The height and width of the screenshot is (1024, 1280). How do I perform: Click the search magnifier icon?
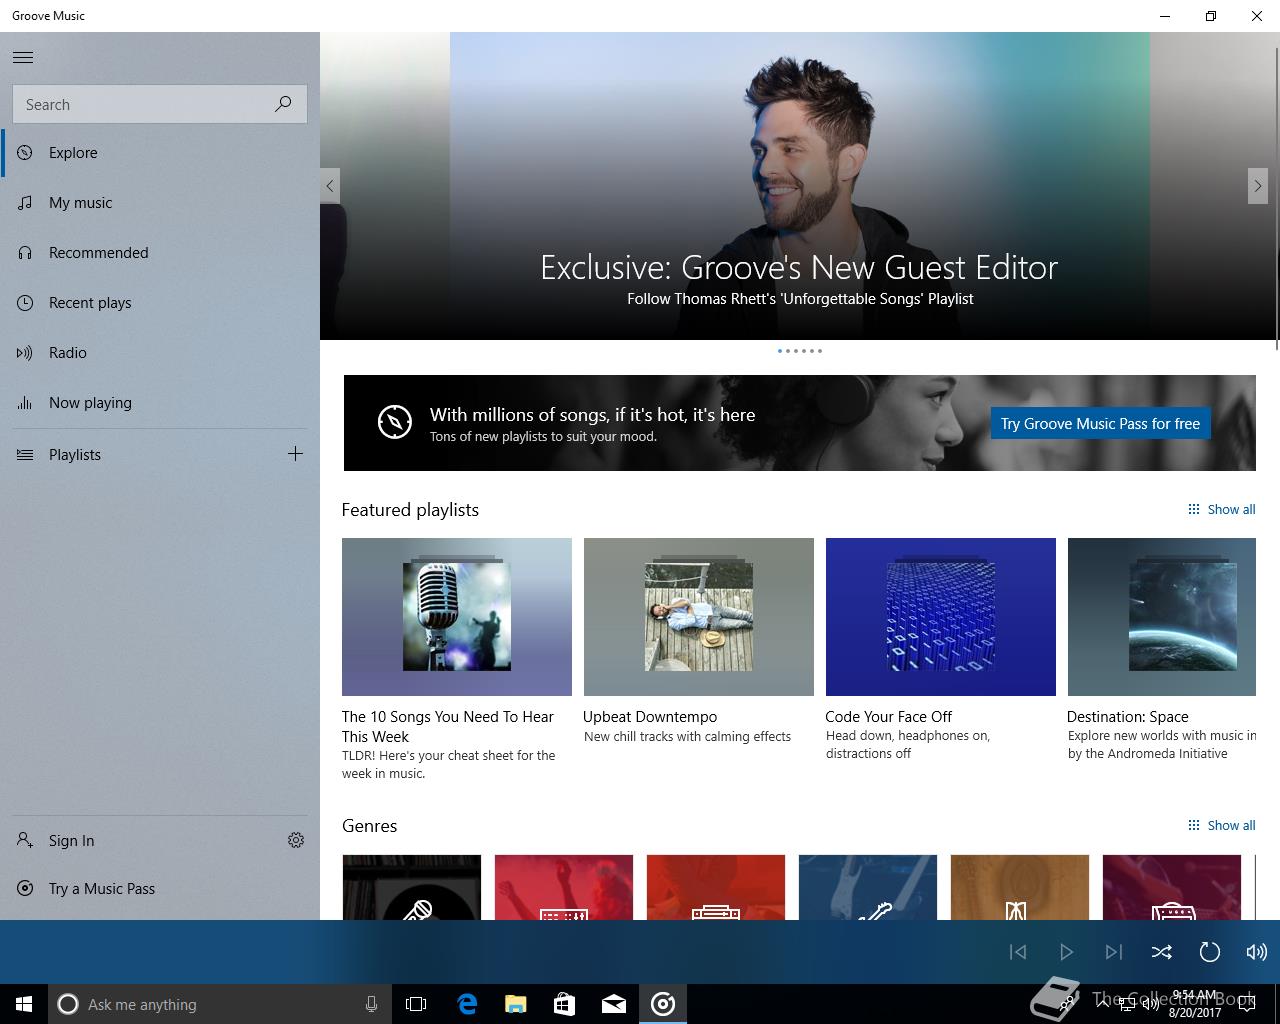[x=283, y=104]
